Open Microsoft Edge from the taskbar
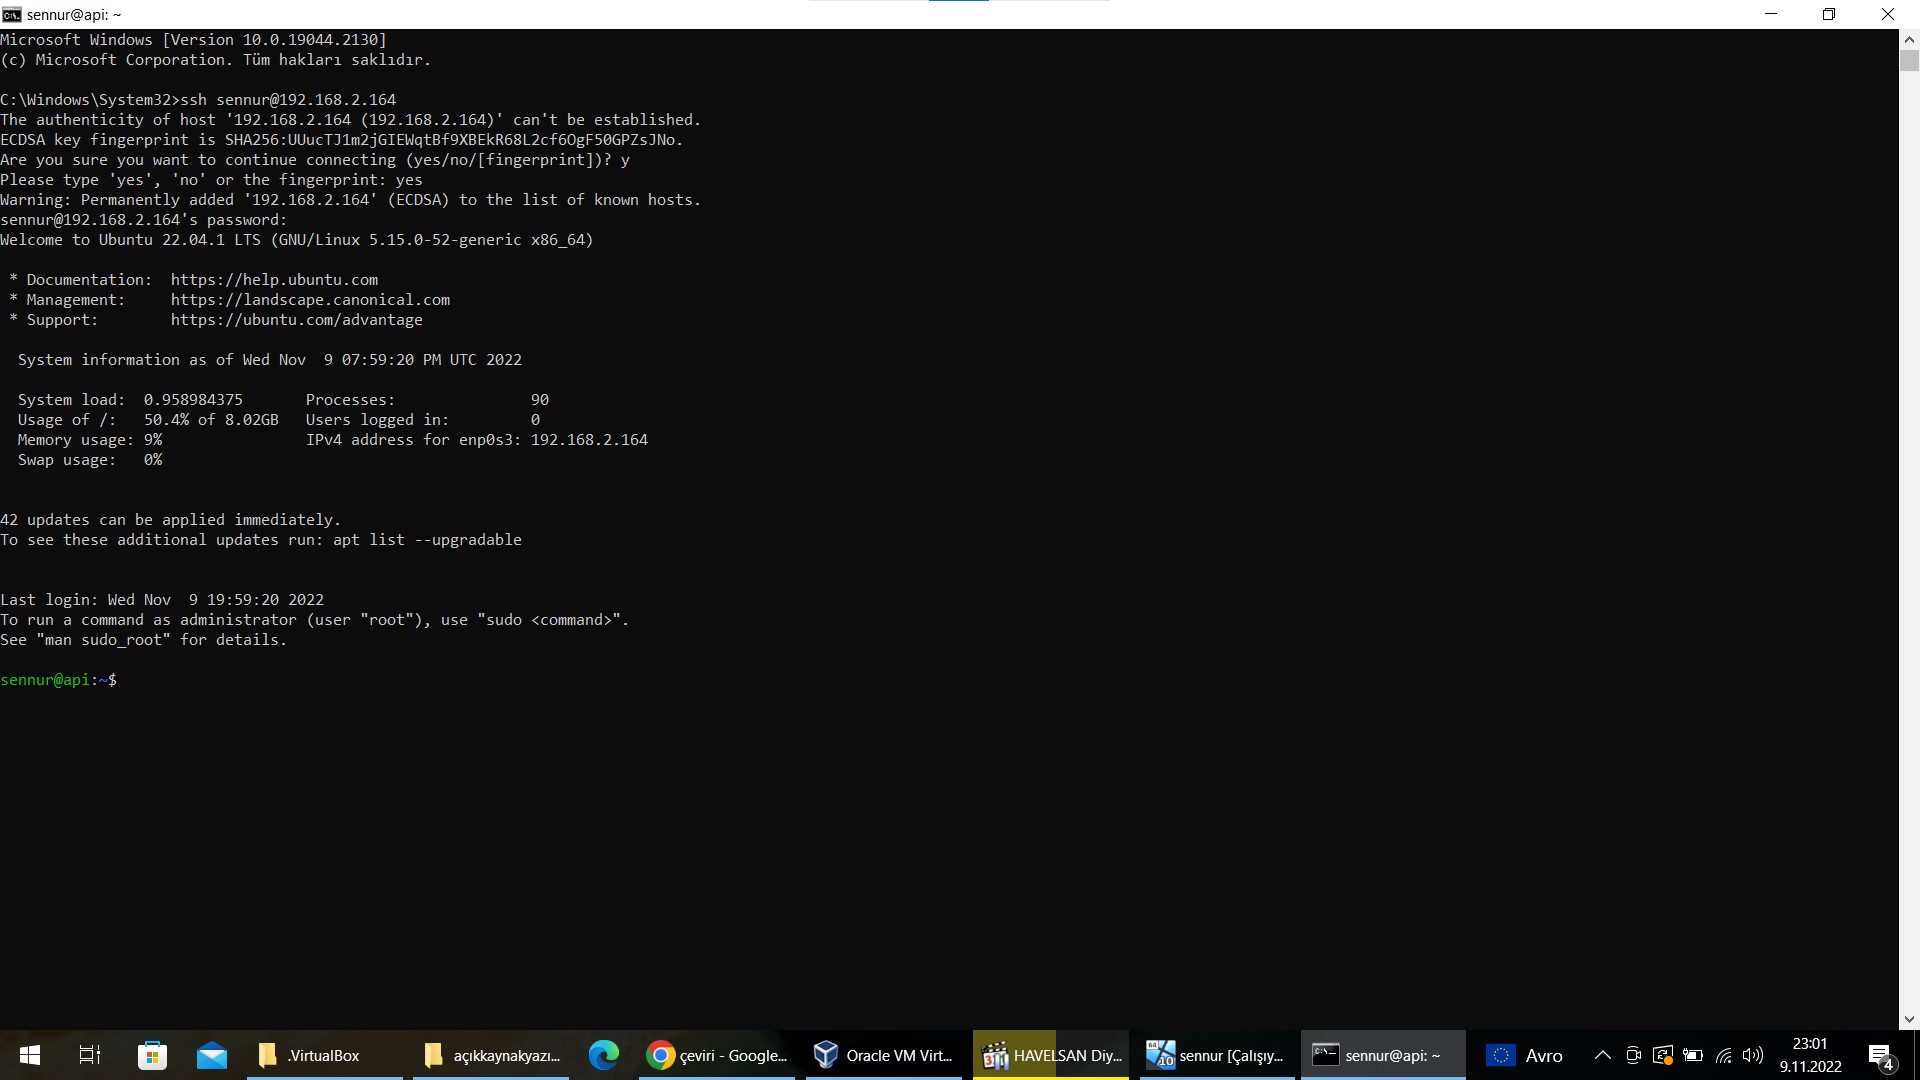The width and height of the screenshot is (1920, 1080). click(x=604, y=1055)
